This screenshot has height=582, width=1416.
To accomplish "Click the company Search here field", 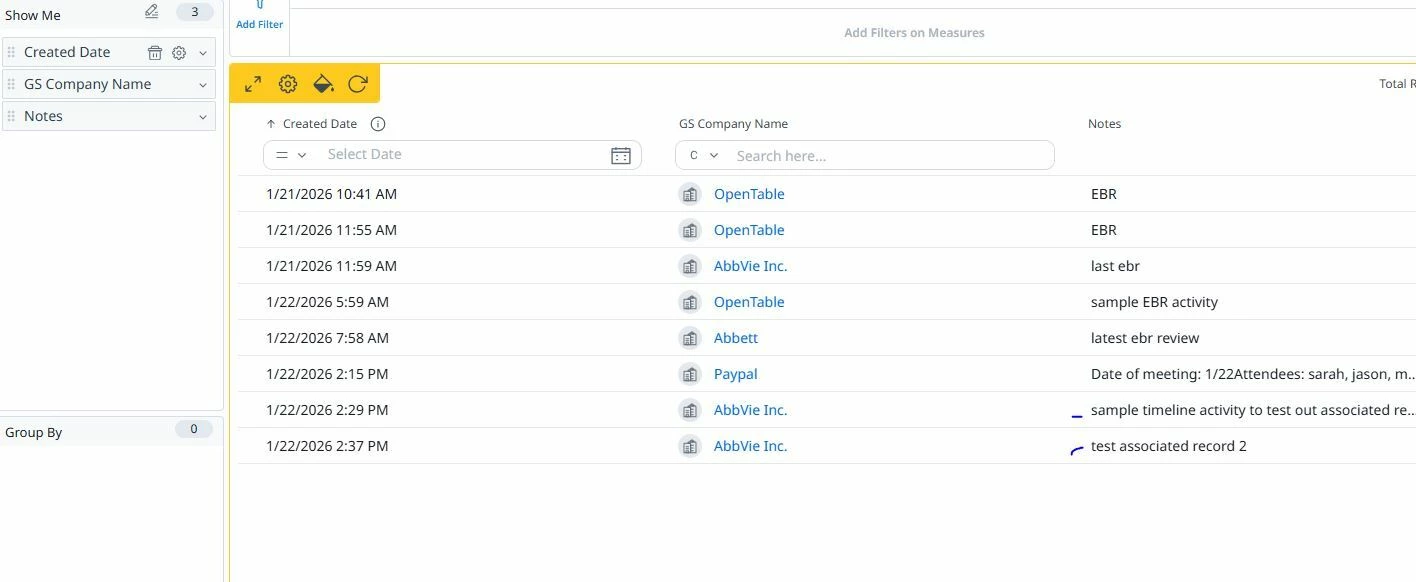I will pyautogui.click(x=890, y=156).
